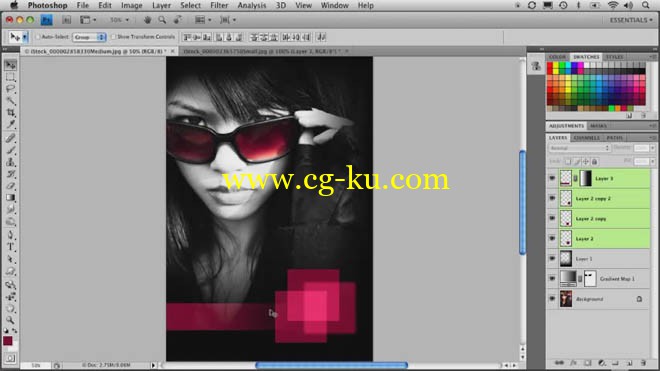The width and height of the screenshot is (660, 371).
Task: Click the canvas vertical scrollbar thumb
Action: point(522,202)
